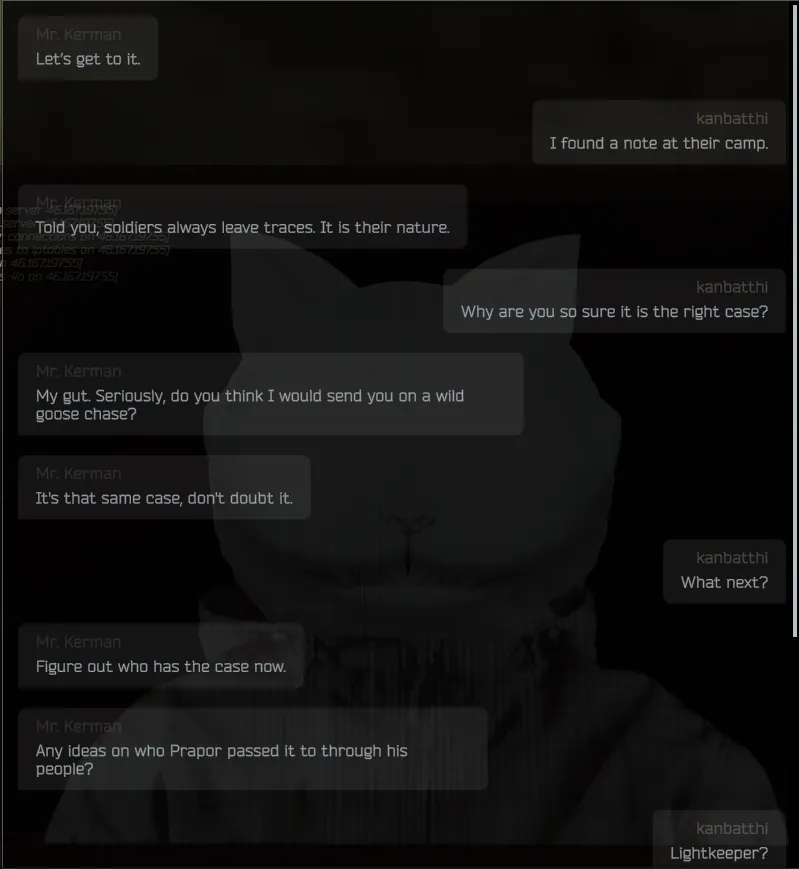The image size is (799, 869).
Task: Select the "Why are you so sure" reply bubble
Action: [x=614, y=300]
